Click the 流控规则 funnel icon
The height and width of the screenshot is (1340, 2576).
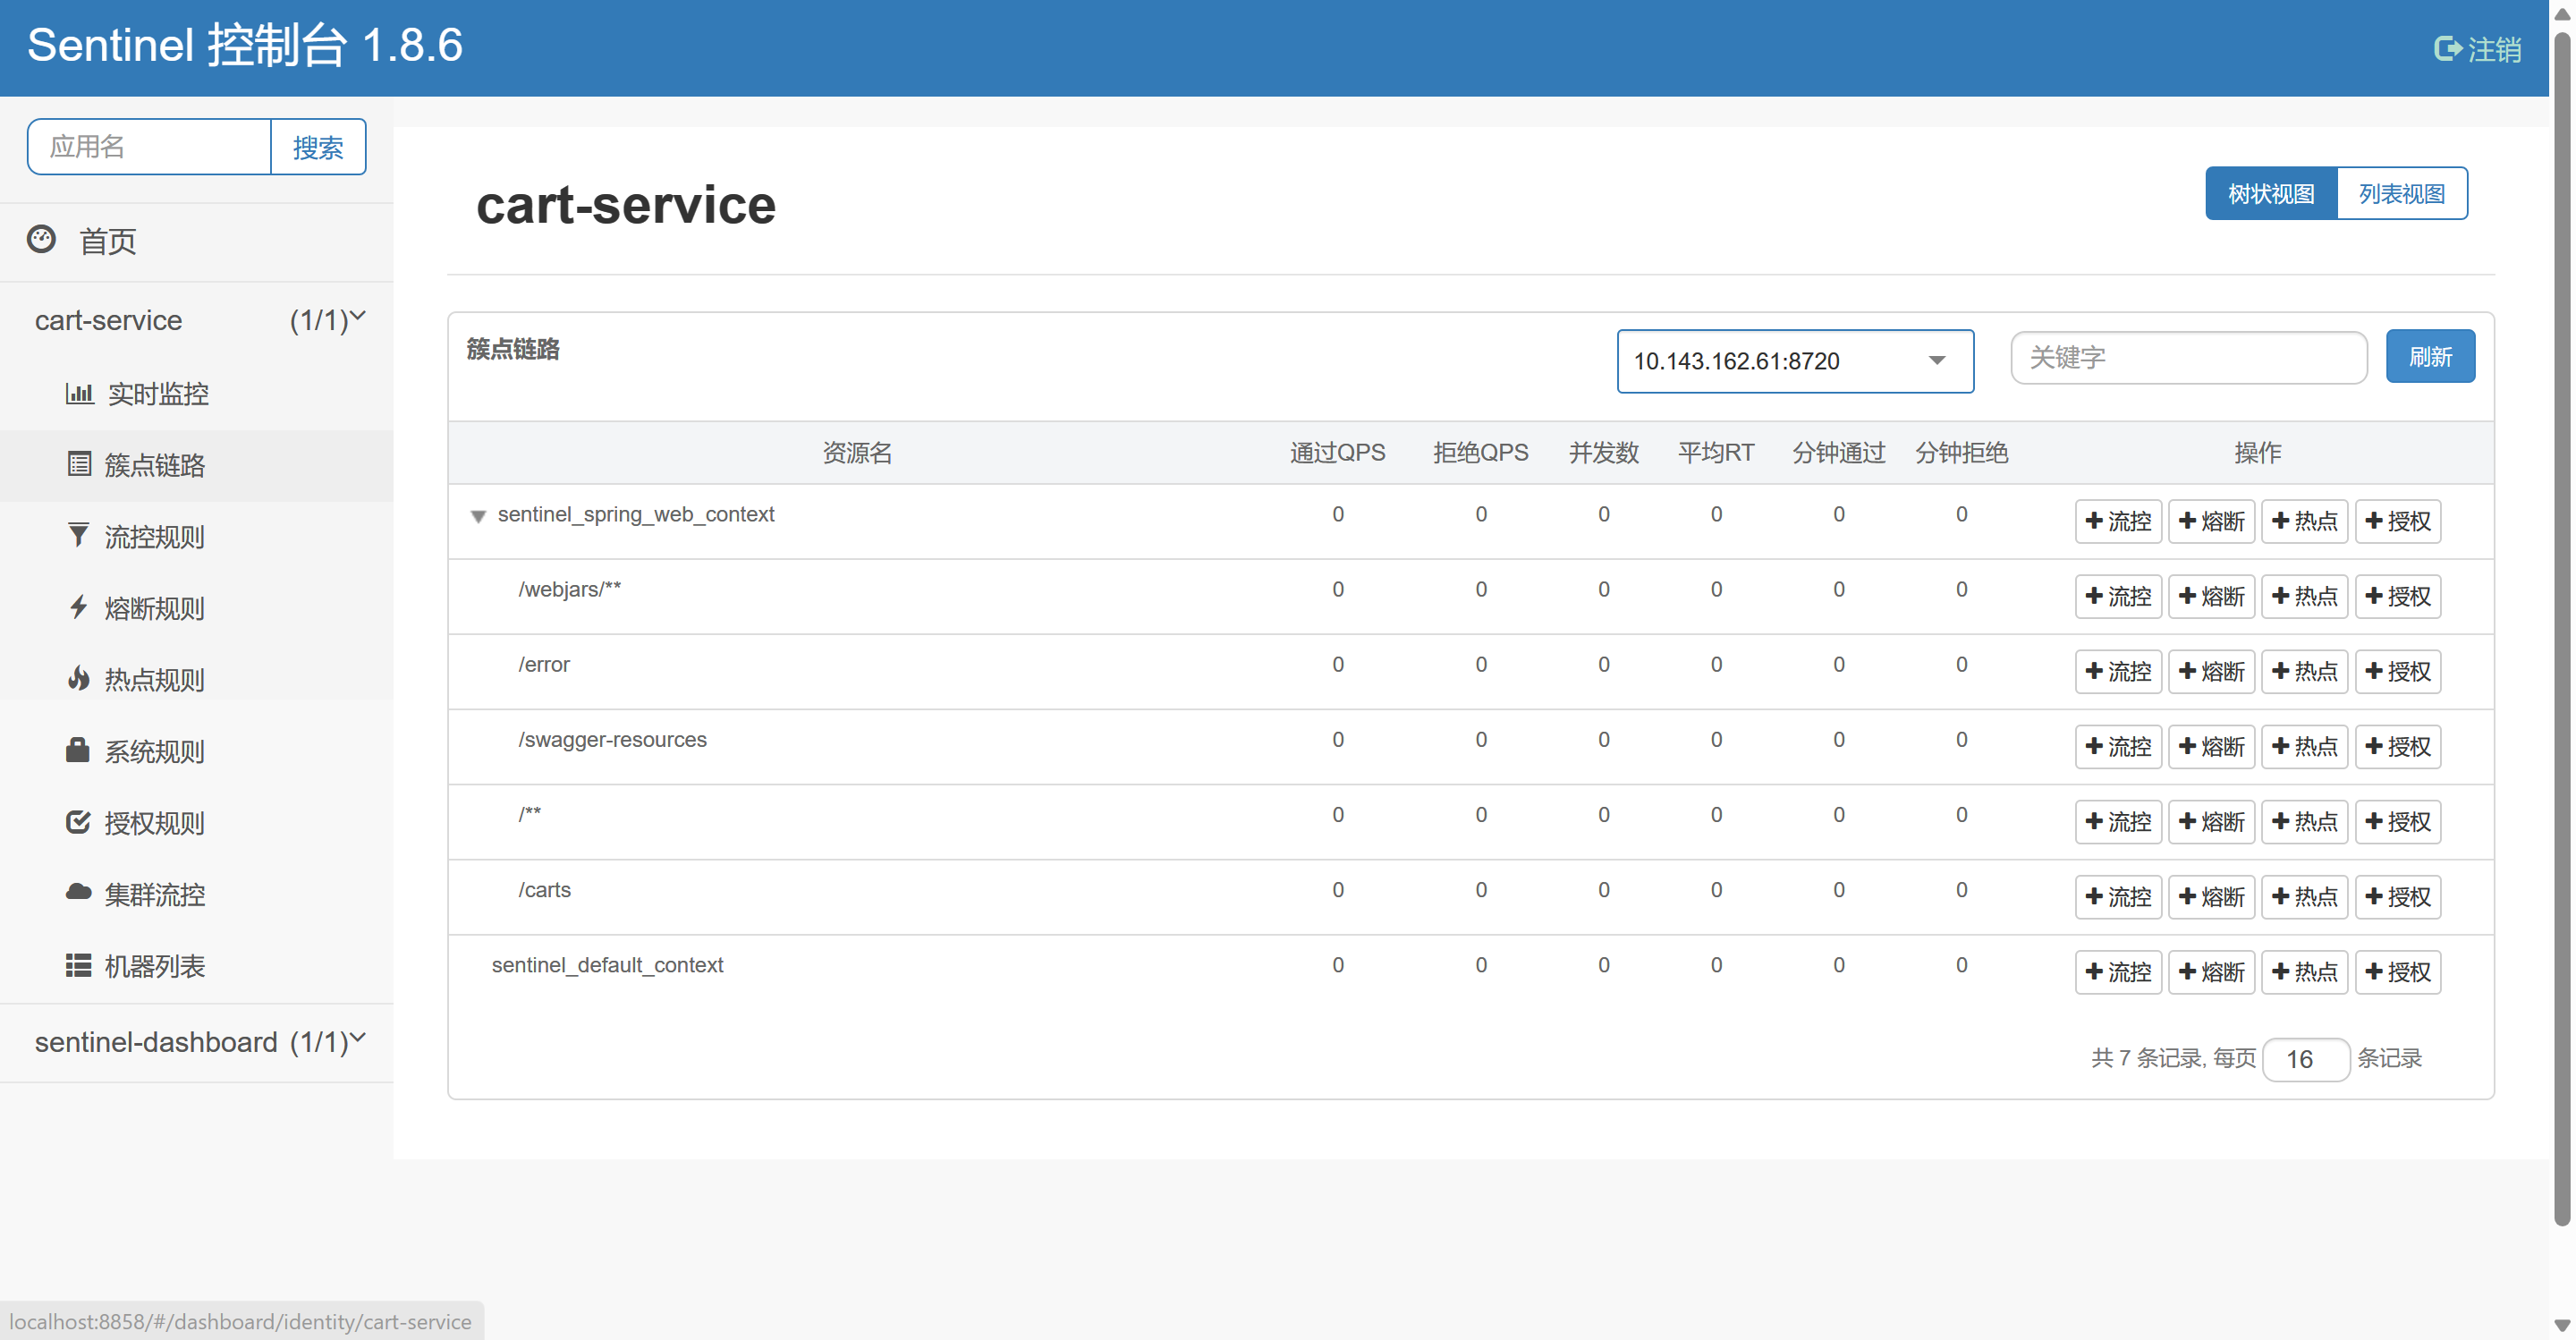(x=78, y=535)
